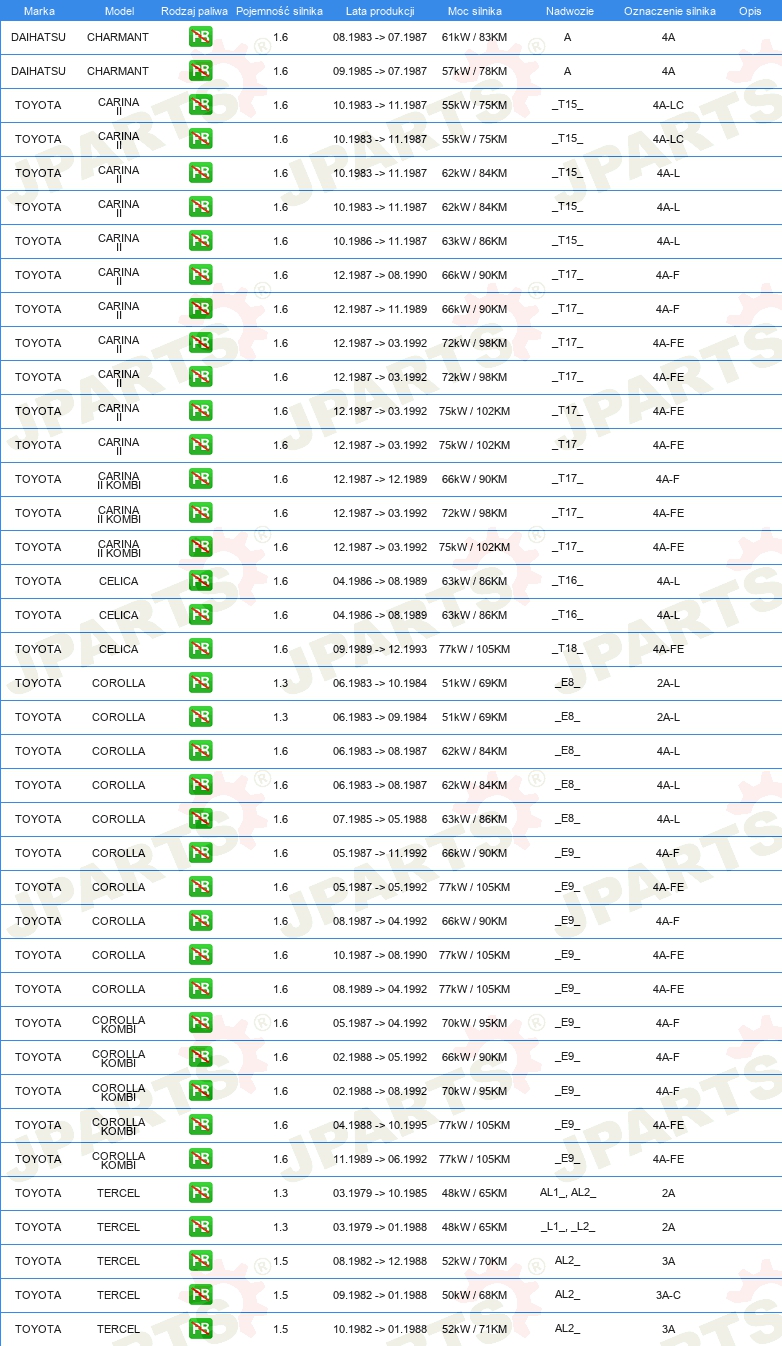Click fuel icon in Carina II 12.1987 -> 08.1990 row
The height and width of the screenshot is (1346, 782).
(x=200, y=275)
